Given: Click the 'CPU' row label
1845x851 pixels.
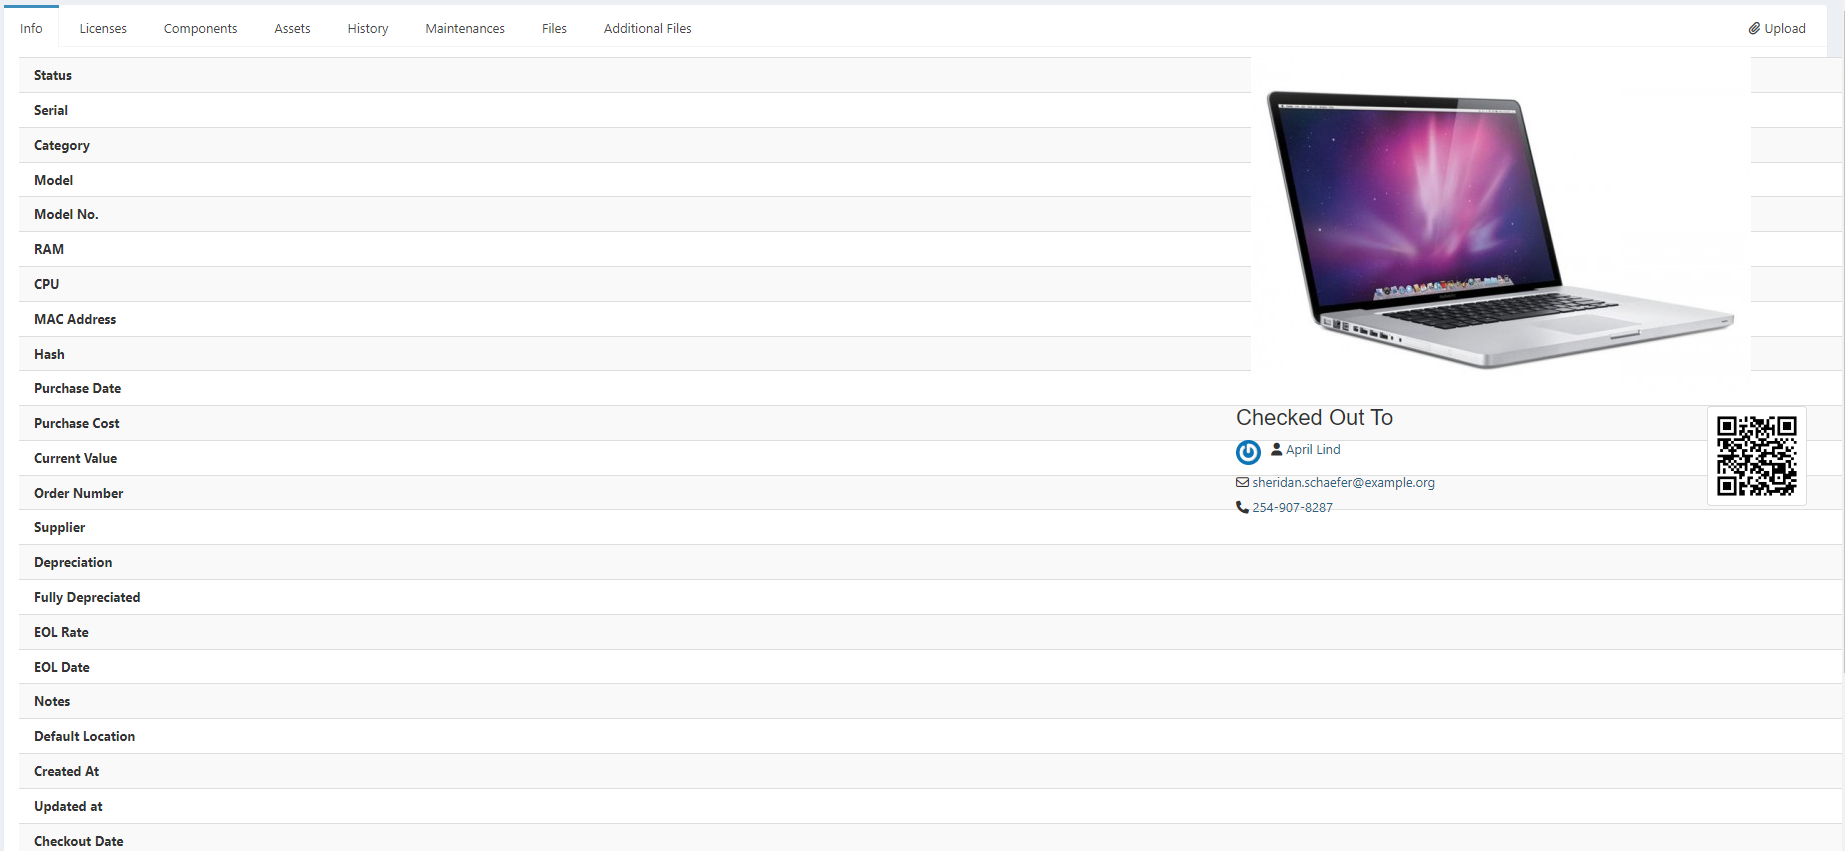Looking at the screenshot, I should [x=47, y=284].
